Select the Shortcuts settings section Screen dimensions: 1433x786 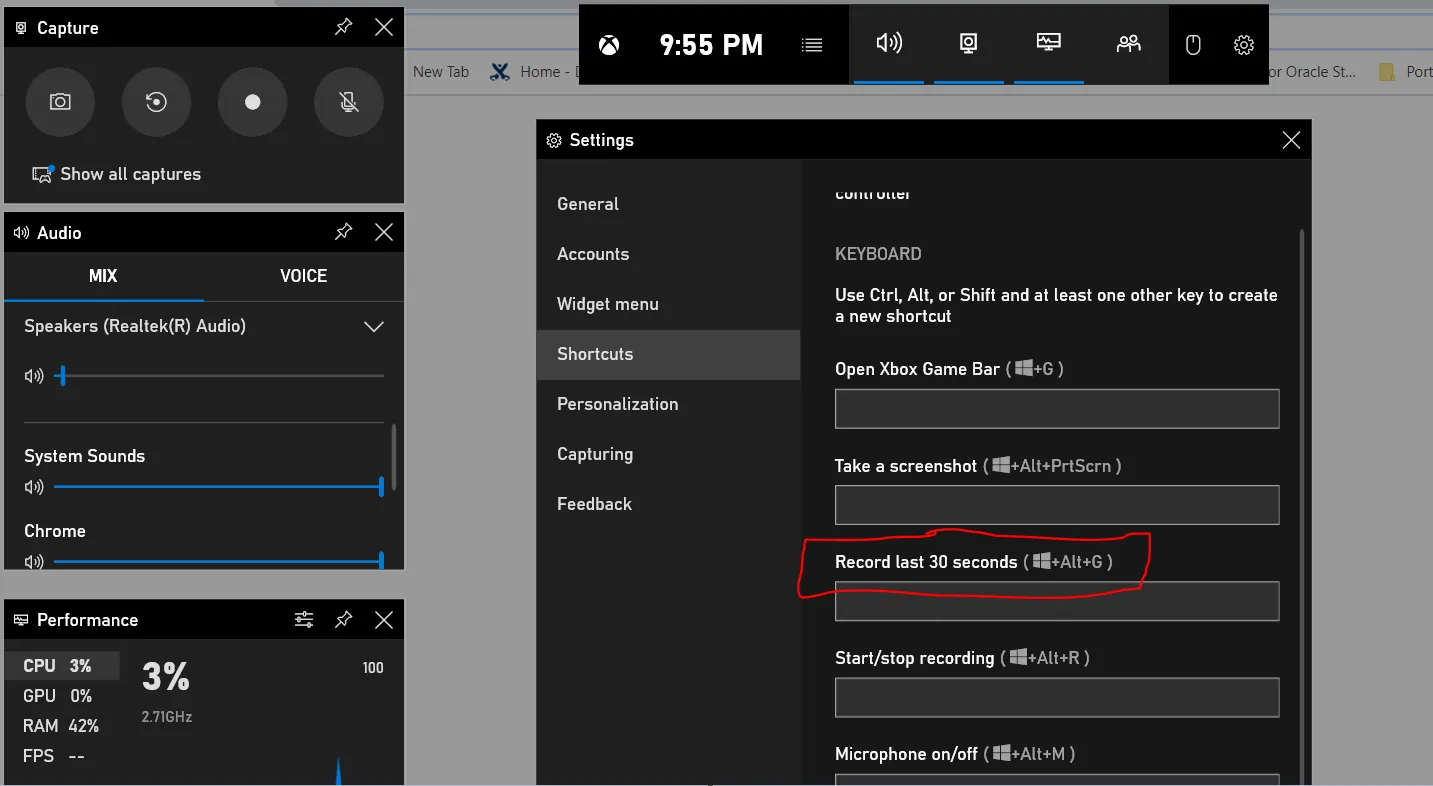(668, 354)
